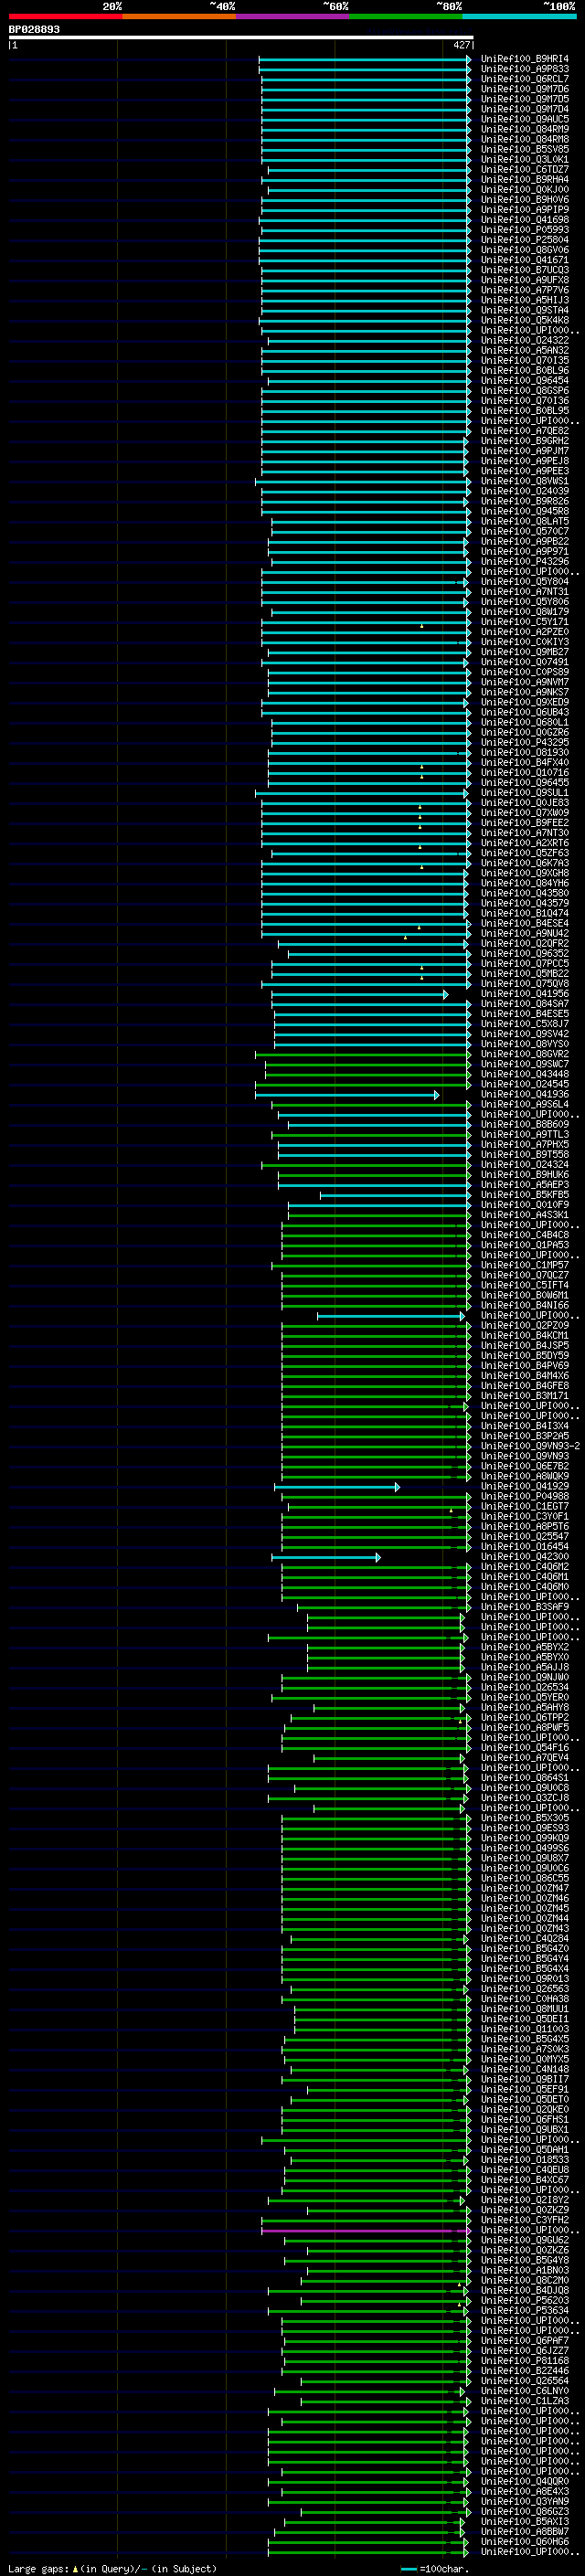Click the short cyan bar for UniRef100_Q41936
Viewport: 585px width, 2576px height.
[347, 1095]
